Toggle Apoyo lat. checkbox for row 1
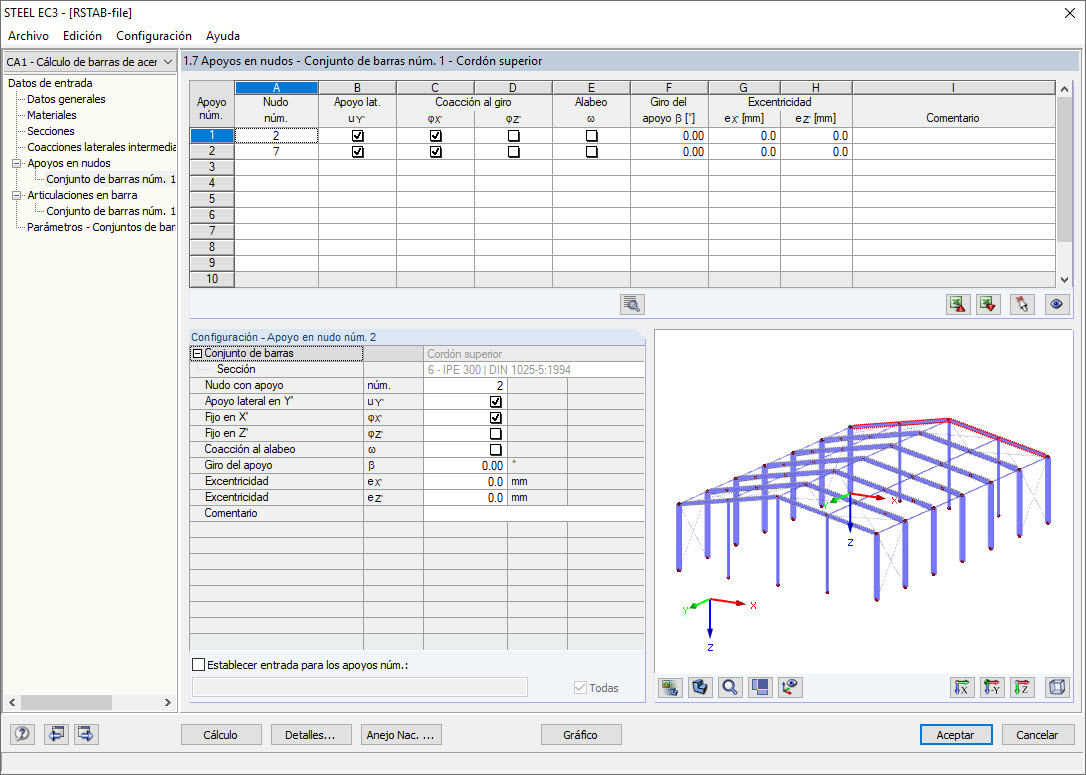The height and width of the screenshot is (775, 1086). [357, 136]
